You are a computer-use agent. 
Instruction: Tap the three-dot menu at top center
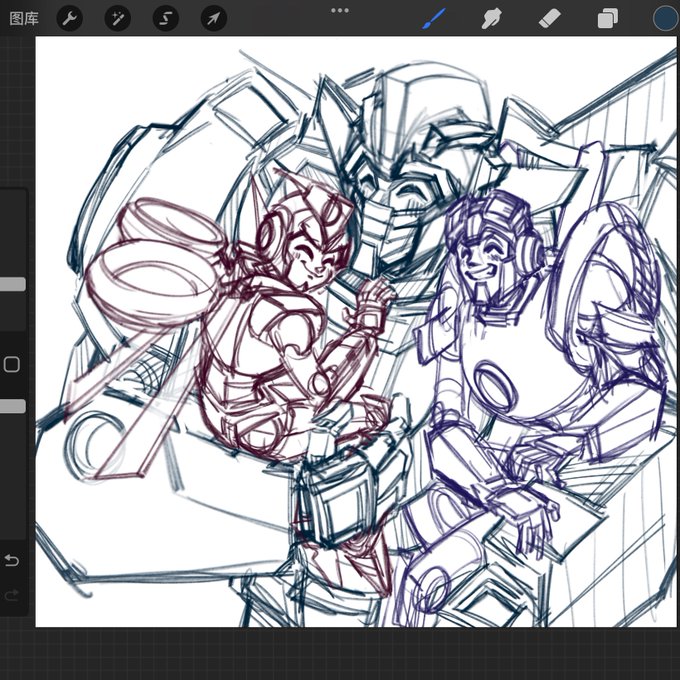(x=340, y=10)
